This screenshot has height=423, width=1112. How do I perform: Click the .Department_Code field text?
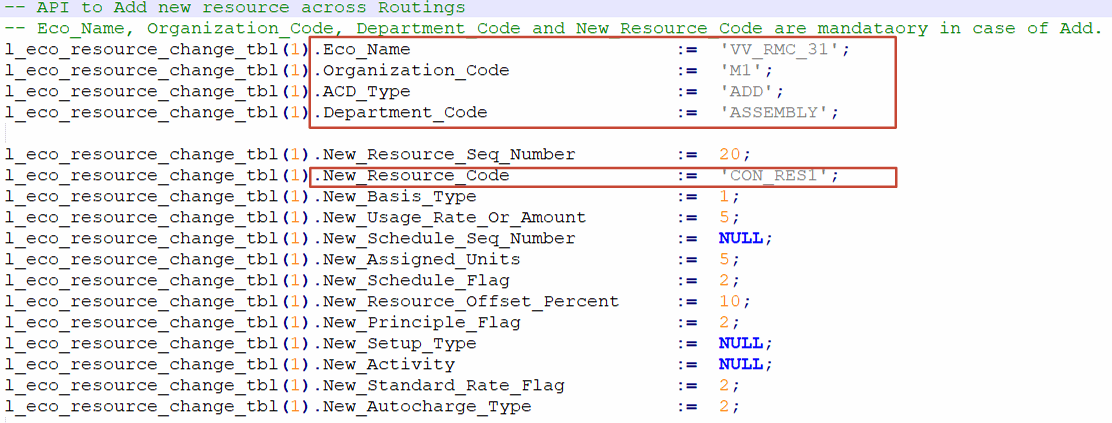401,112
